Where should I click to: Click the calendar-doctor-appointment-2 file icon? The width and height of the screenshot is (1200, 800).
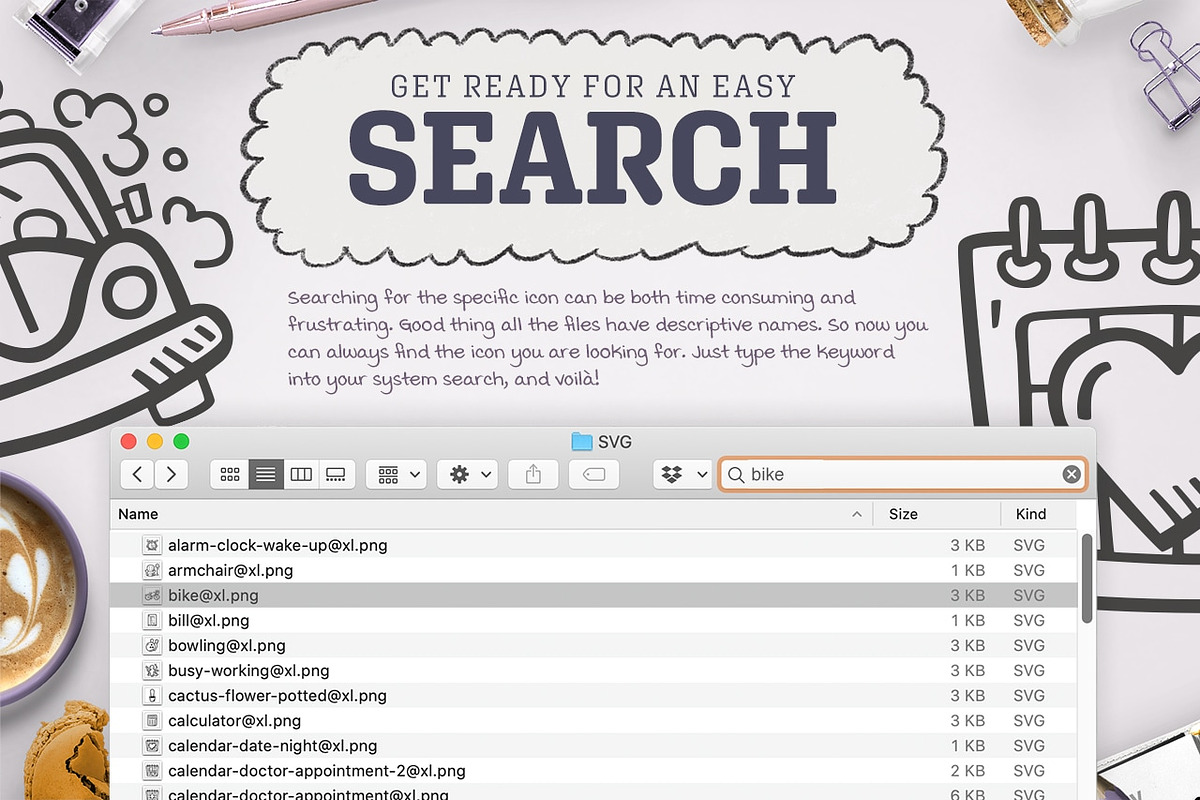click(152, 771)
